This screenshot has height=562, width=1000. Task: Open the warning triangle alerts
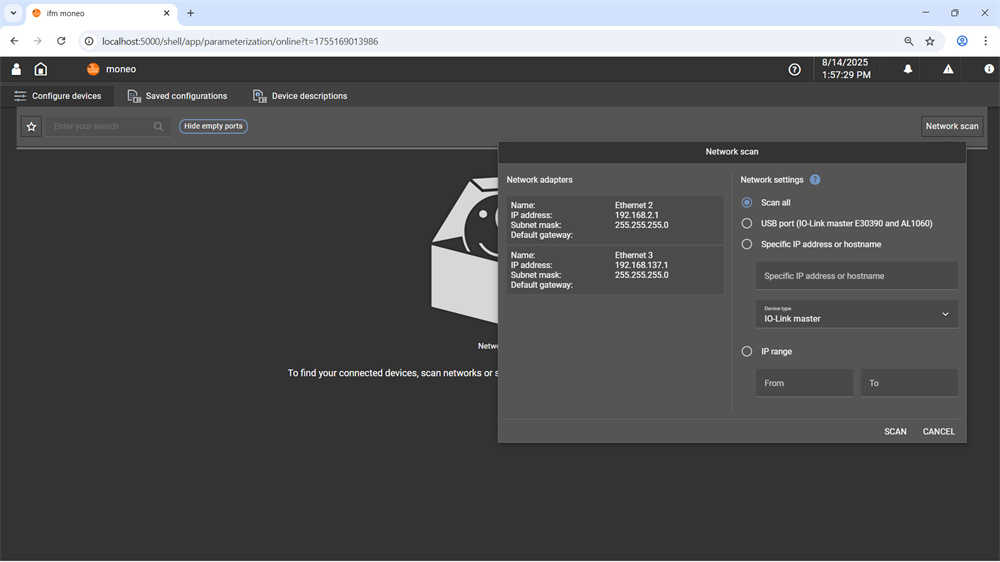click(948, 69)
